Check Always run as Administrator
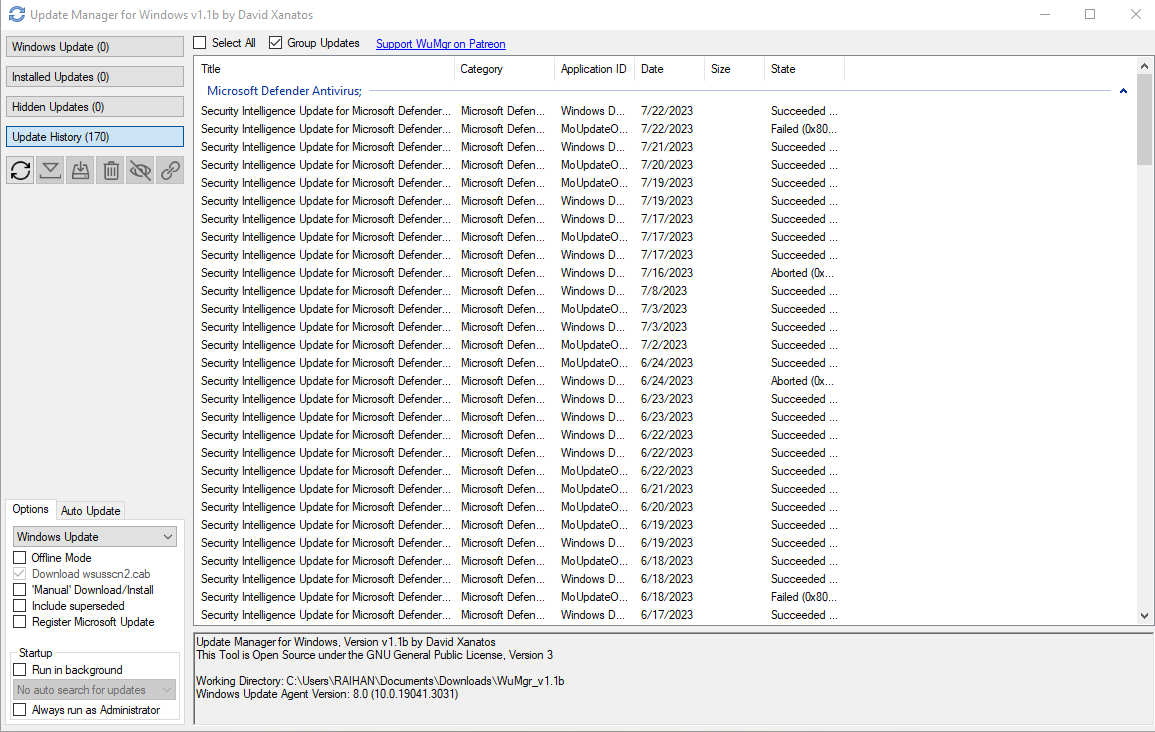This screenshot has height=732, width=1155. click(20, 710)
